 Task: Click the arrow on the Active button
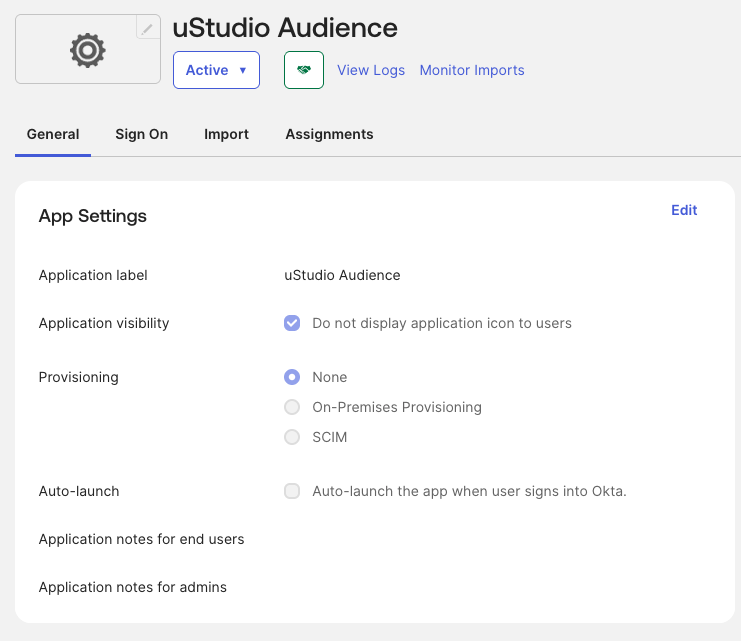pyautogui.click(x=243, y=70)
